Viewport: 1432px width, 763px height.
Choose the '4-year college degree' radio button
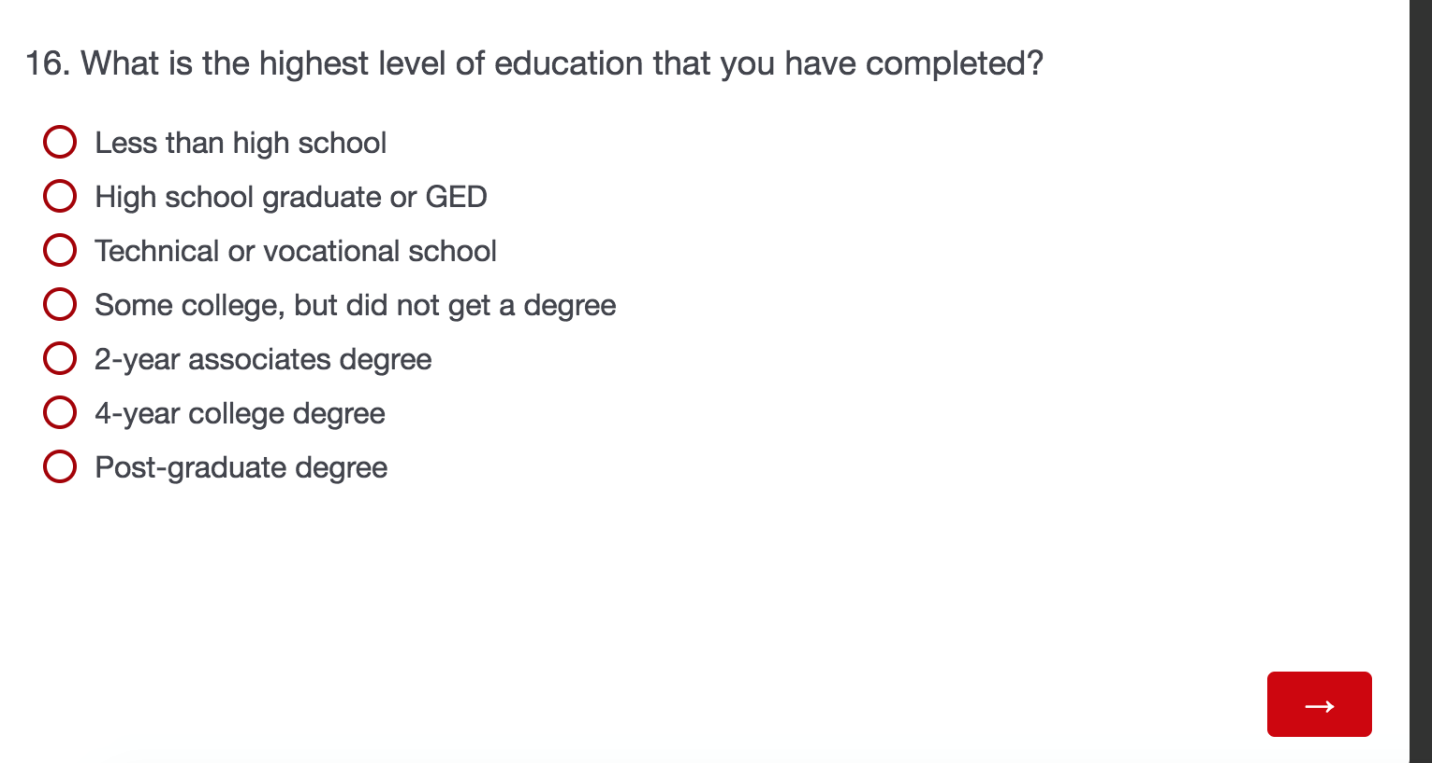pyautogui.click(x=60, y=413)
